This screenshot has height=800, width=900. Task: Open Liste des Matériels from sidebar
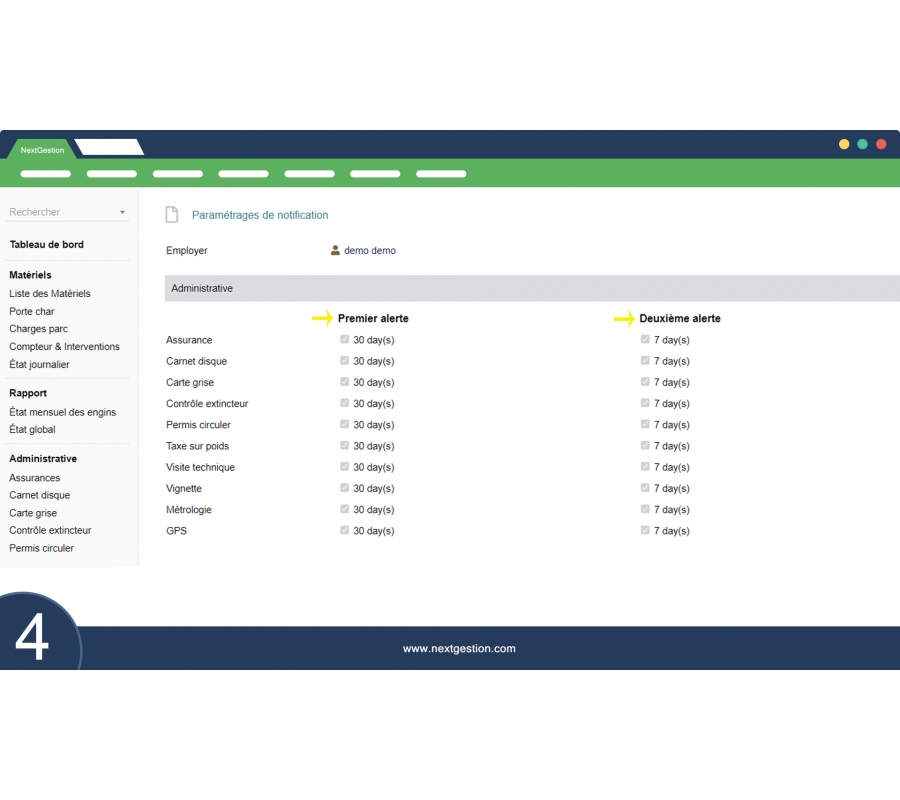(50, 294)
